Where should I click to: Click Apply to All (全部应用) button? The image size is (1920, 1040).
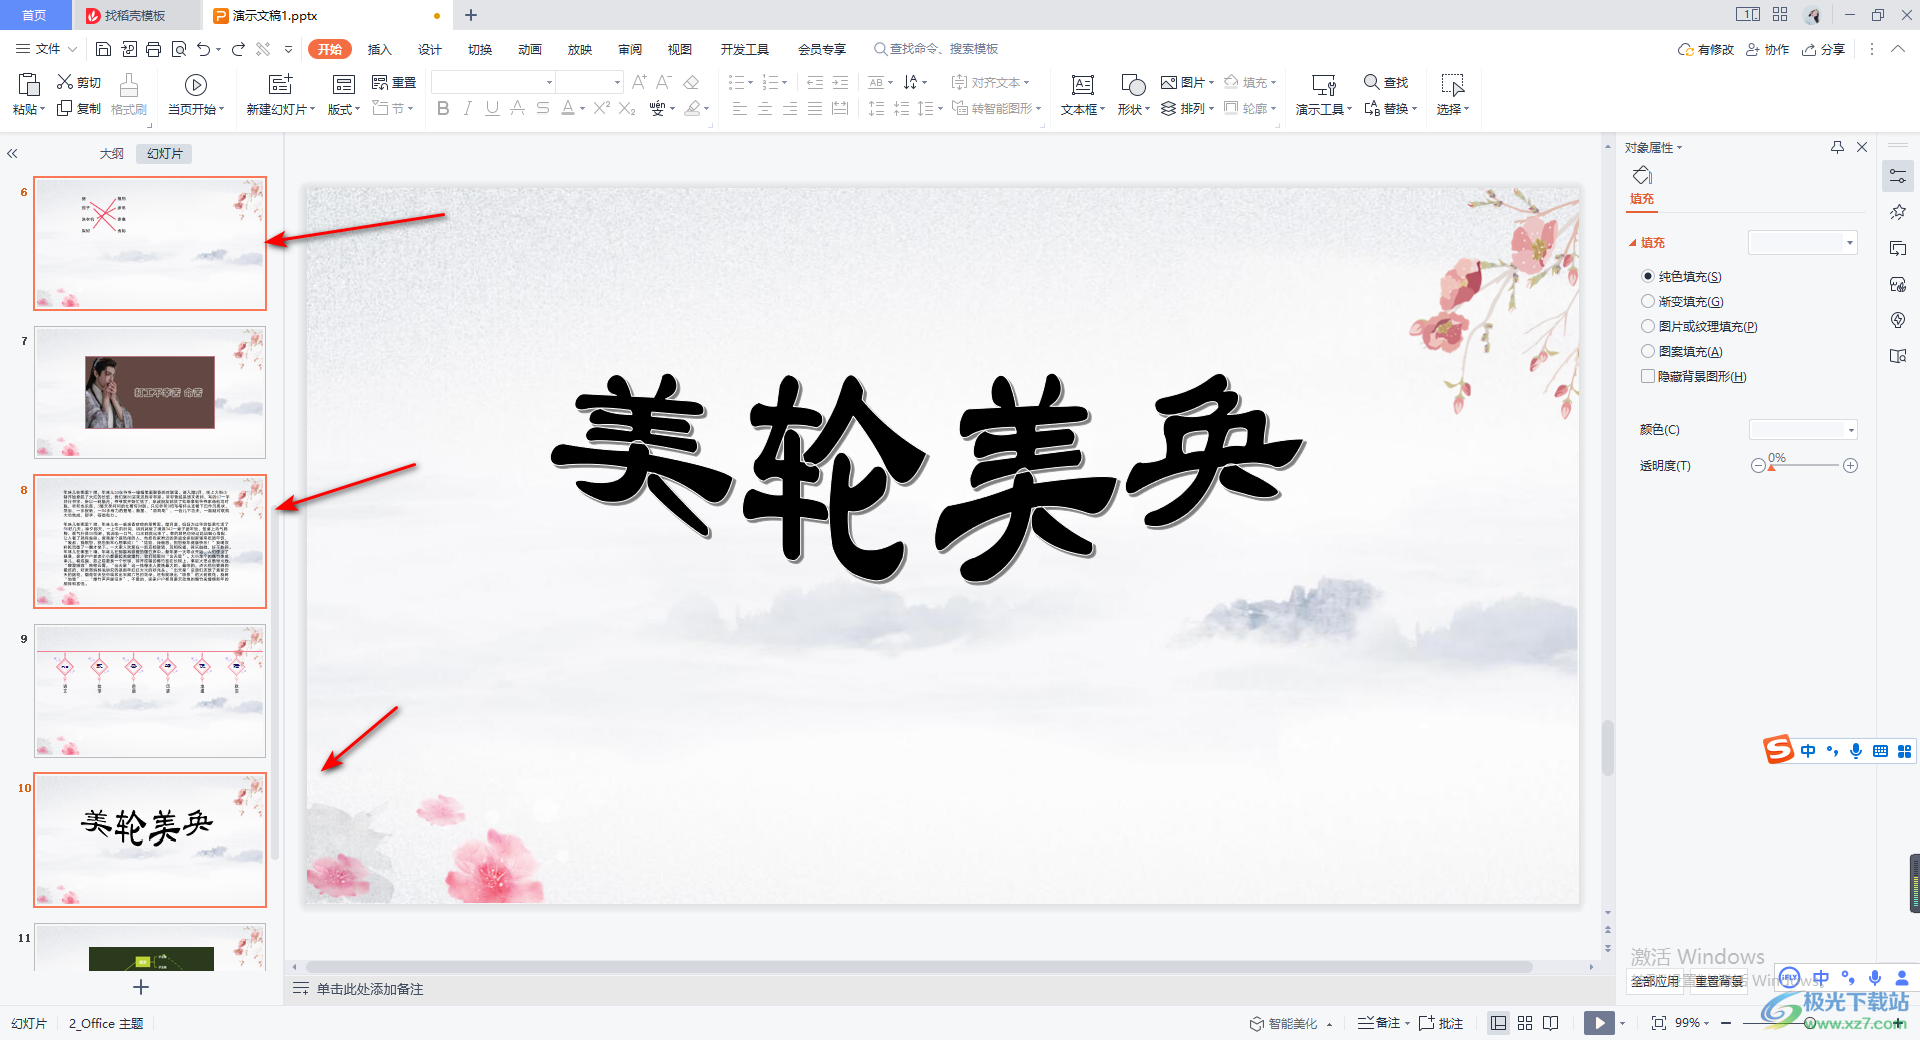[x=1655, y=981]
